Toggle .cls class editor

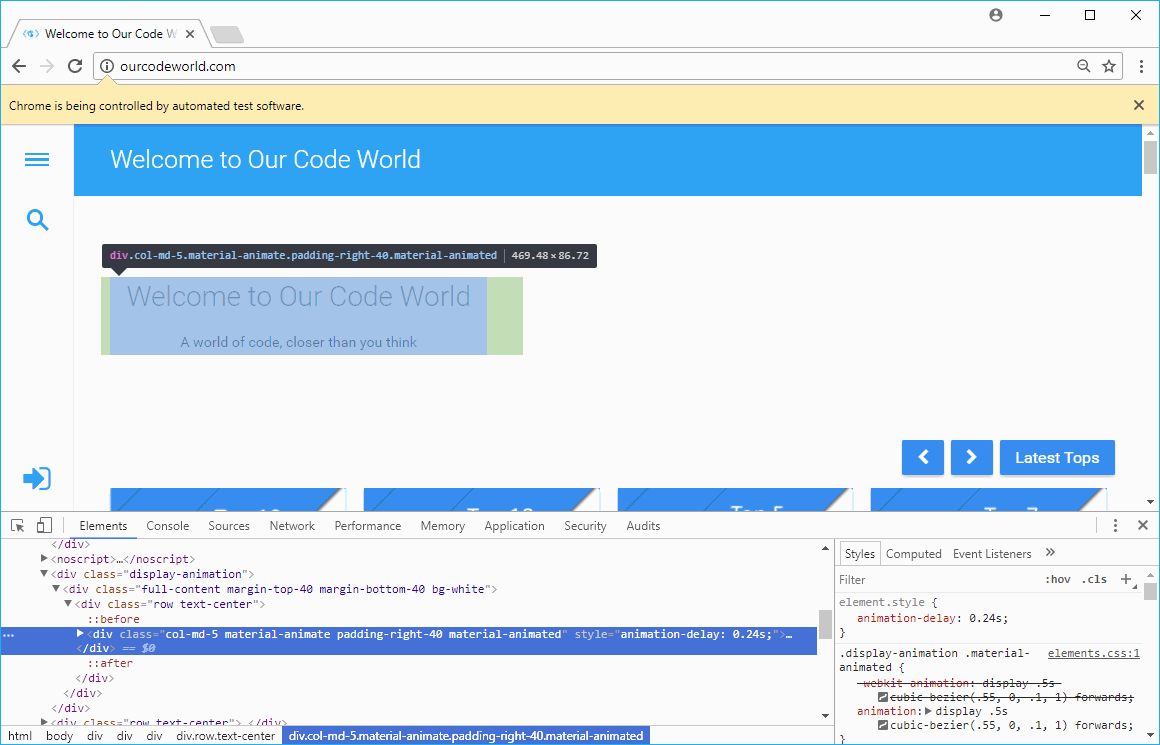point(1094,579)
